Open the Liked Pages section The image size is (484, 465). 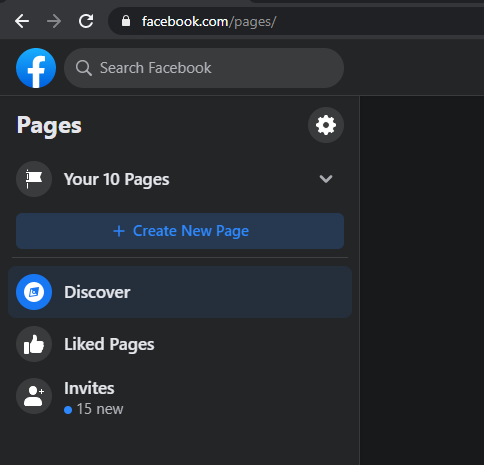pos(180,344)
